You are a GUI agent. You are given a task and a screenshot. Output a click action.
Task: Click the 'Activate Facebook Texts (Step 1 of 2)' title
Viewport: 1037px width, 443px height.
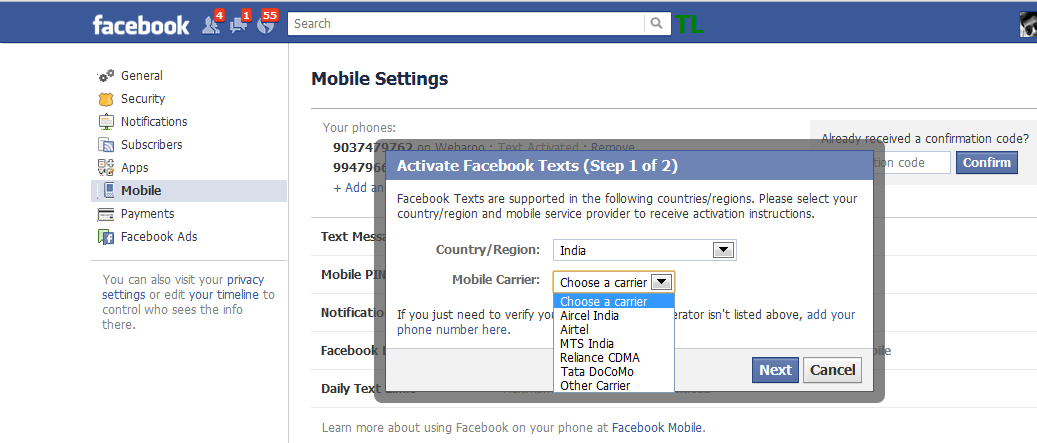(537, 166)
